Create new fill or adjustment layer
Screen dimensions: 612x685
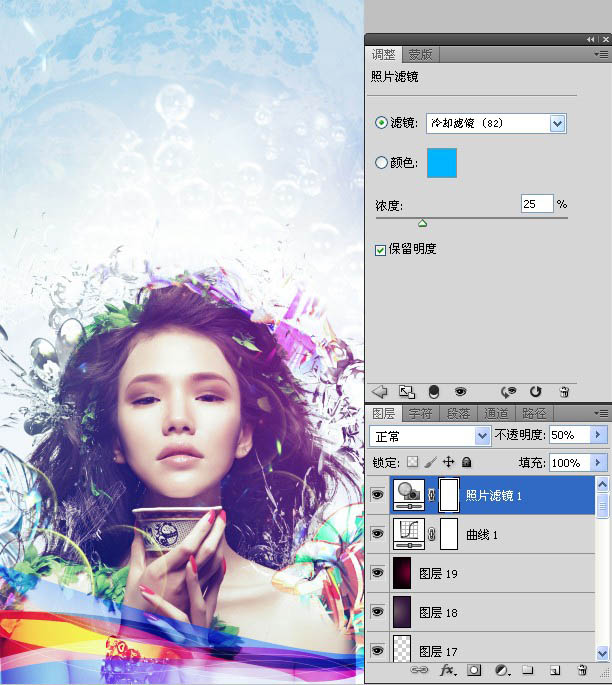502,670
